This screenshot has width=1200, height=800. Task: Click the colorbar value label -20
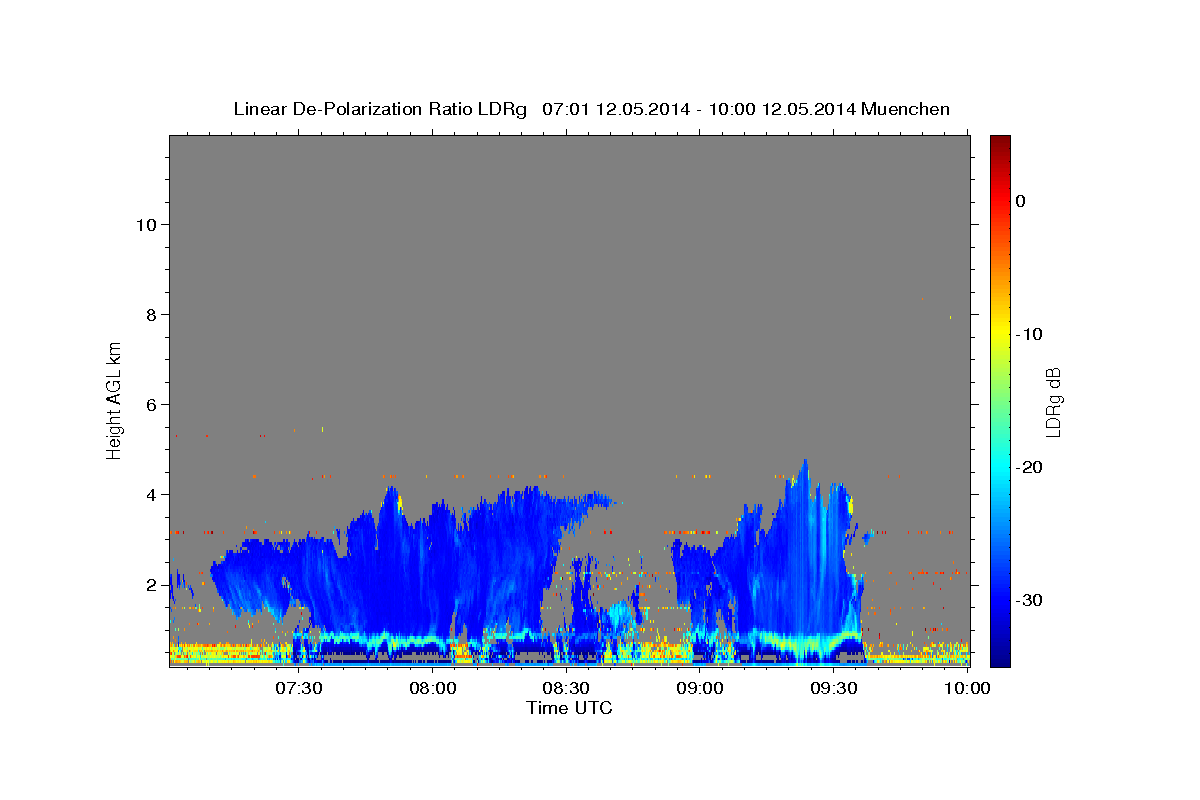(x=1030, y=467)
